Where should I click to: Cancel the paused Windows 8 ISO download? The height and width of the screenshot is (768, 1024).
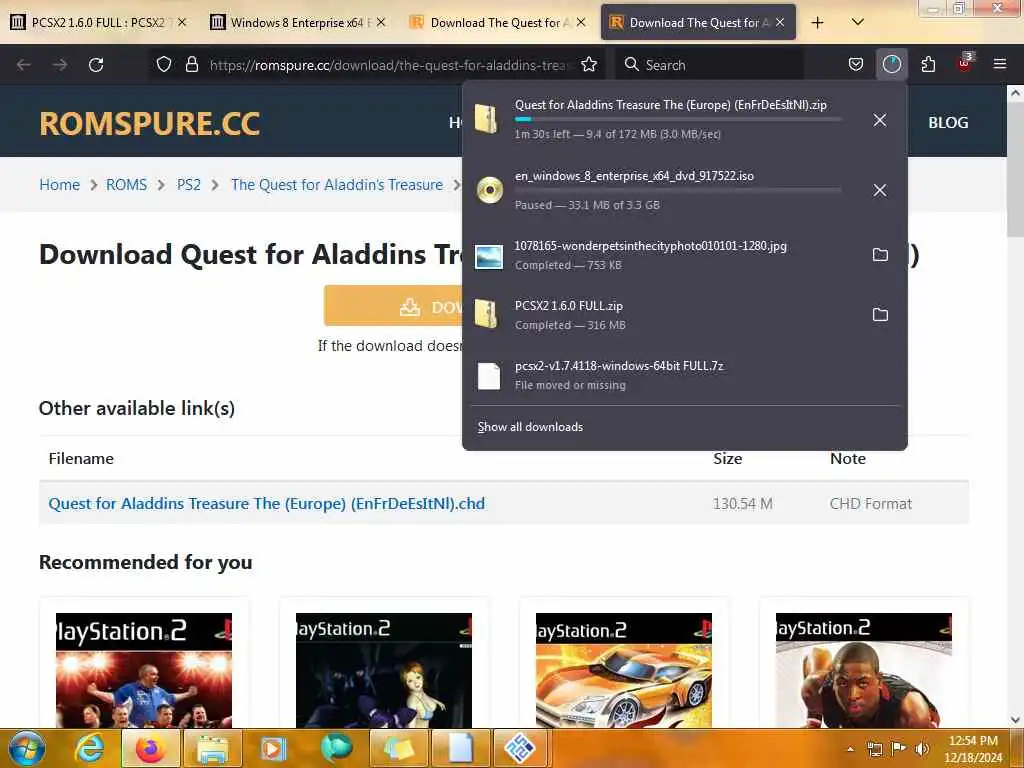point(880,190)
